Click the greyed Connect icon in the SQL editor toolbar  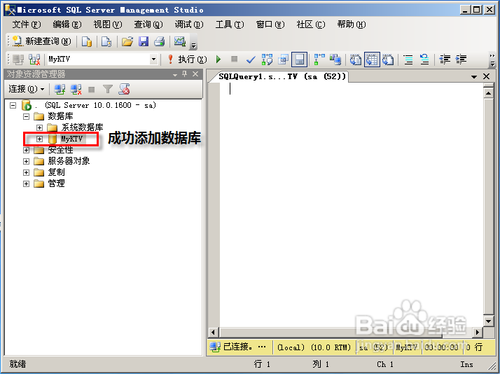click(18, 60)
